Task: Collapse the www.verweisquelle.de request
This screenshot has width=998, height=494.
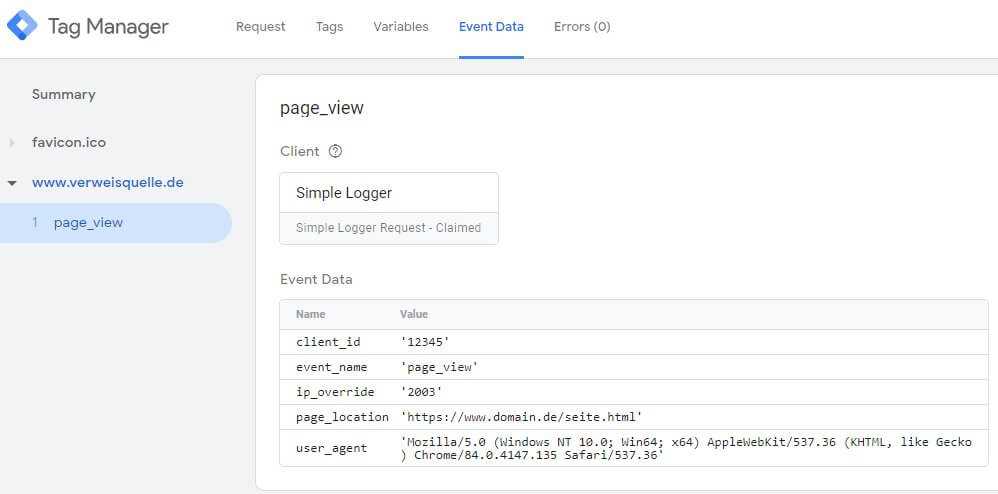Action: click(11, 183)
